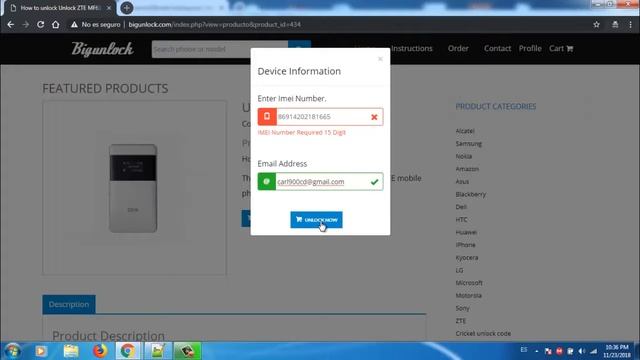Open Chrome three-dot menu

(x=631, y=24)
